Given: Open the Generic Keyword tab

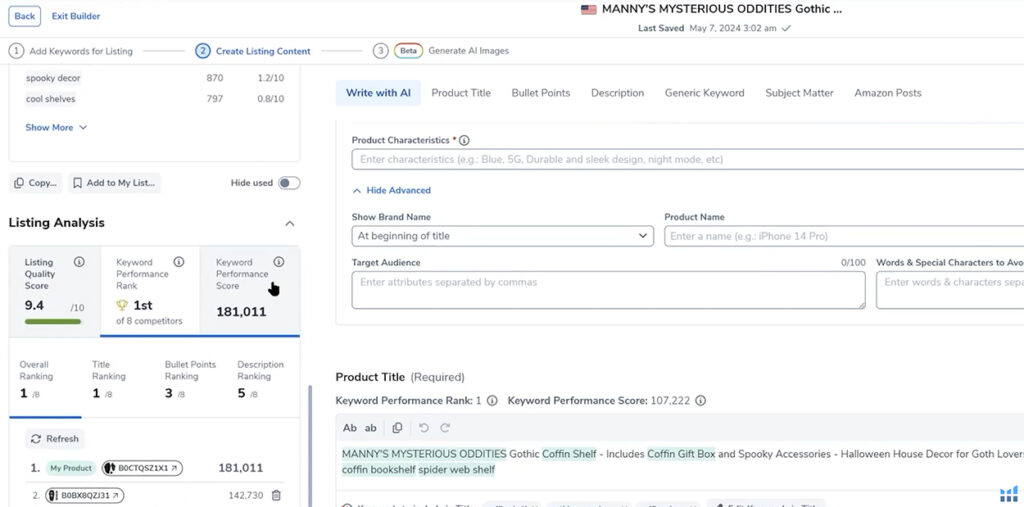Looking at the screenshot, I should 705,93.
